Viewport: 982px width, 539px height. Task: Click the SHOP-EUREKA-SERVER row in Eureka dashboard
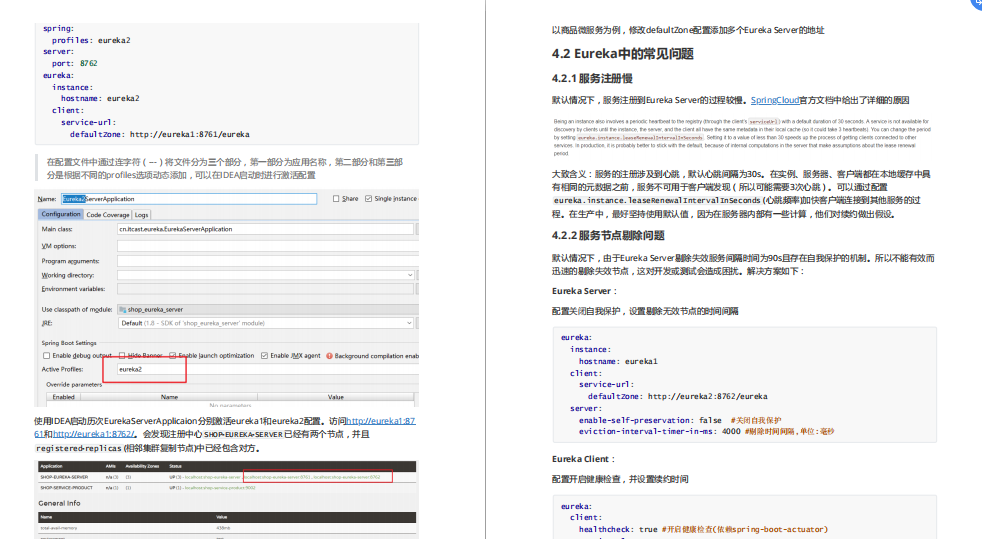(x=227, y=477)
